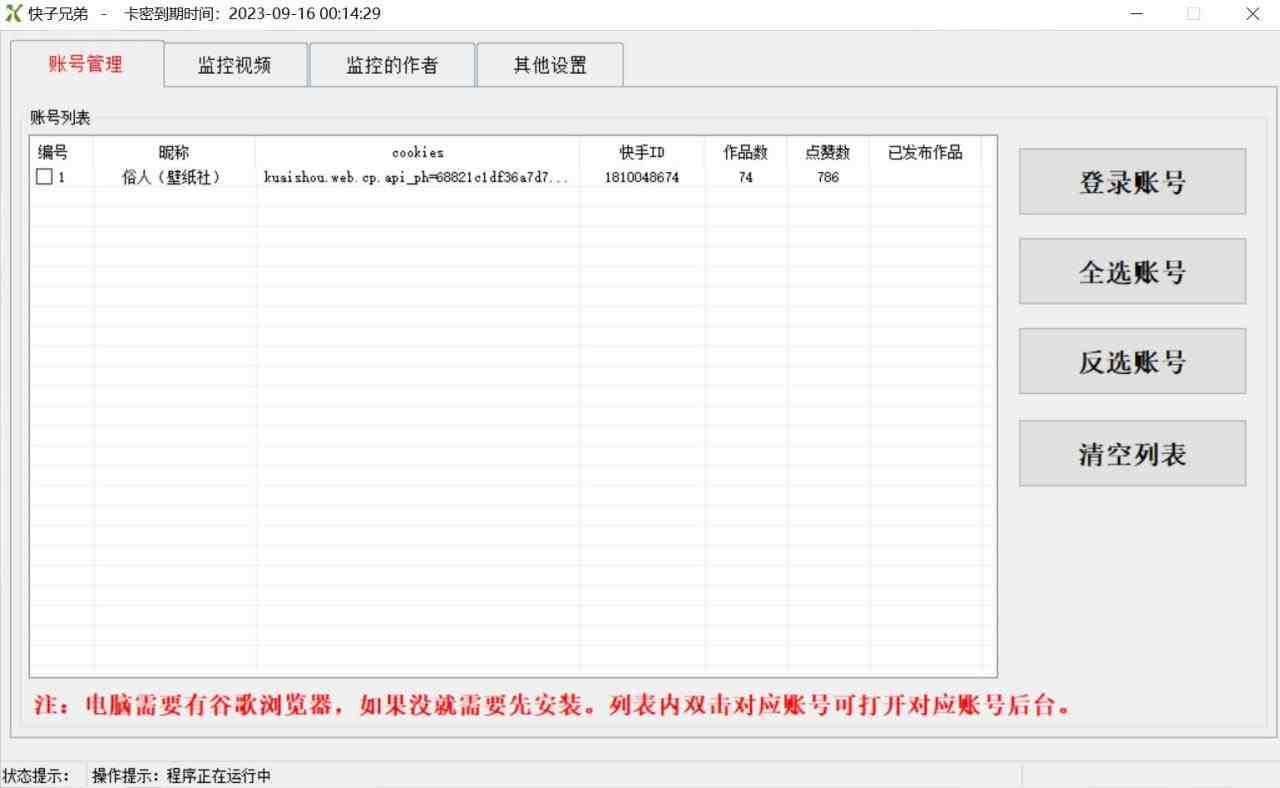This screenshot has height=788, width=1280.
Task: Click the 快手ID column header
Action: pos(642,152)
